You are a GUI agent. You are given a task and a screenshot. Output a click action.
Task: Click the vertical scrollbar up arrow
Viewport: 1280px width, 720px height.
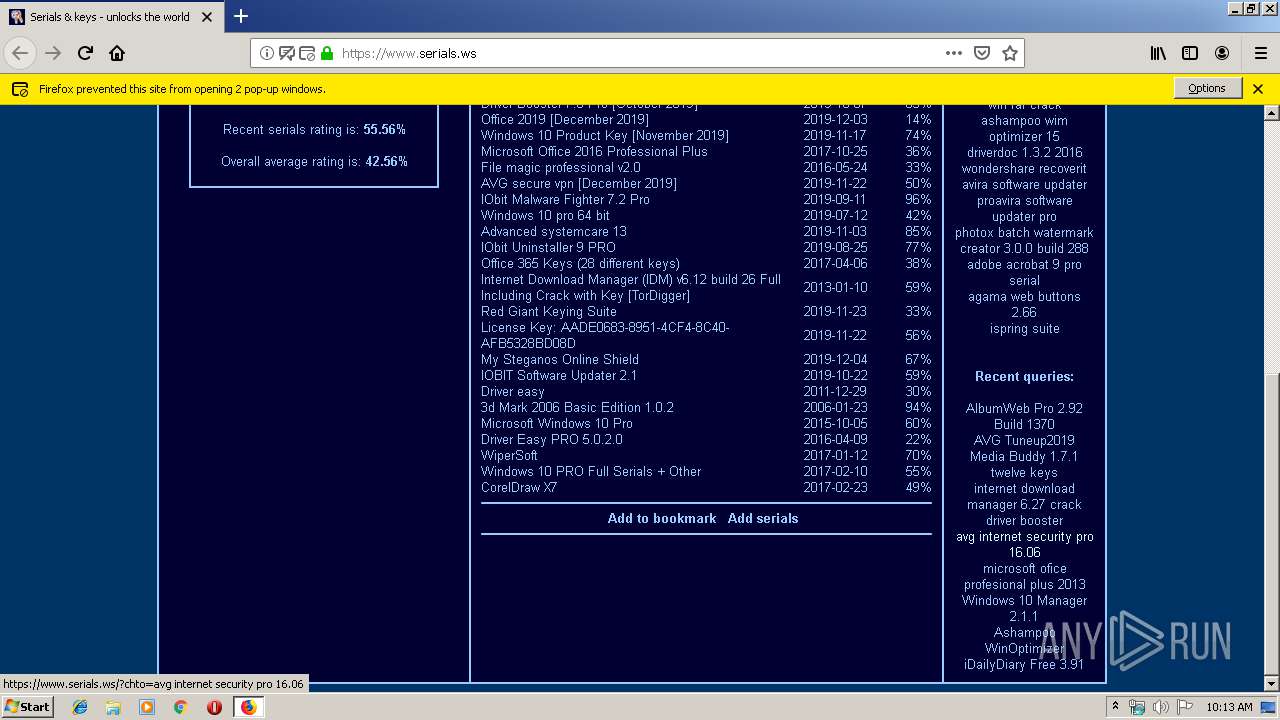tap(1271, 113)
